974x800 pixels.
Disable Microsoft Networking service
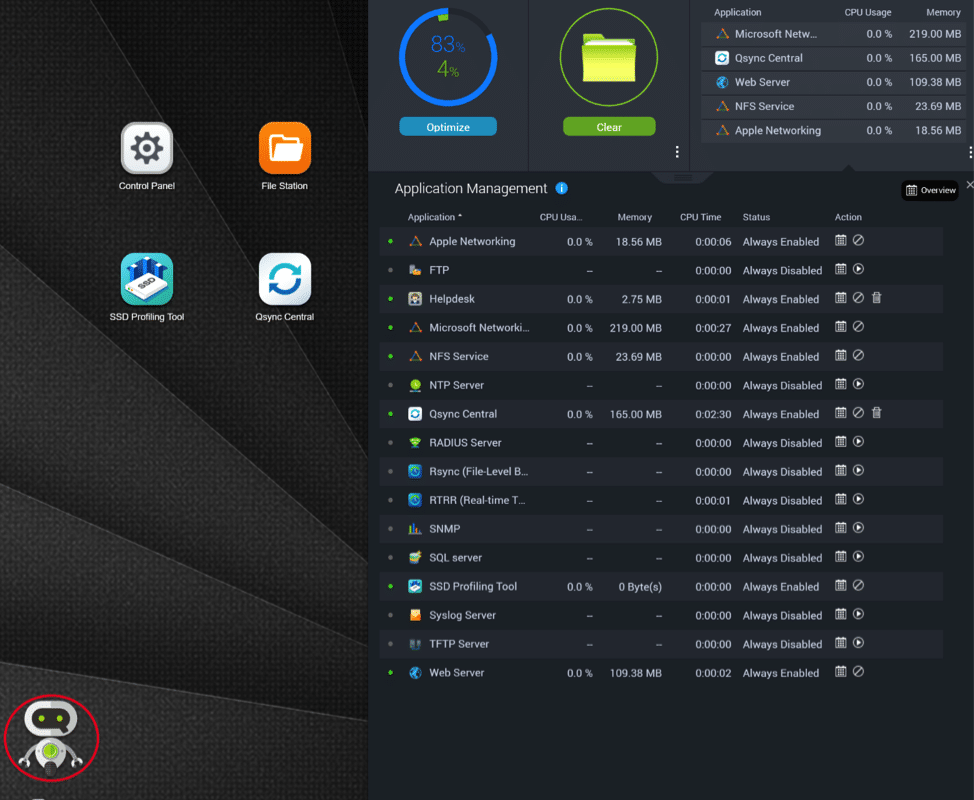click(x=858, y=327)
